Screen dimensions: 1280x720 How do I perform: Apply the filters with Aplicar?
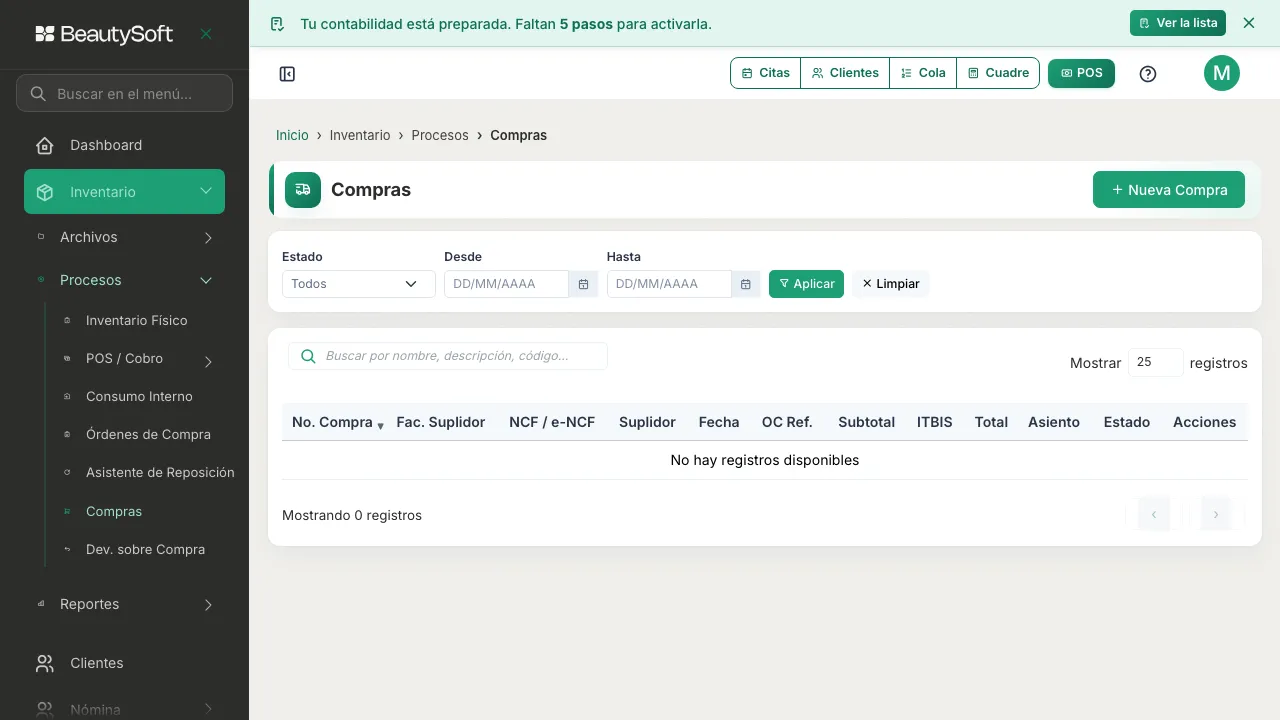806,284
